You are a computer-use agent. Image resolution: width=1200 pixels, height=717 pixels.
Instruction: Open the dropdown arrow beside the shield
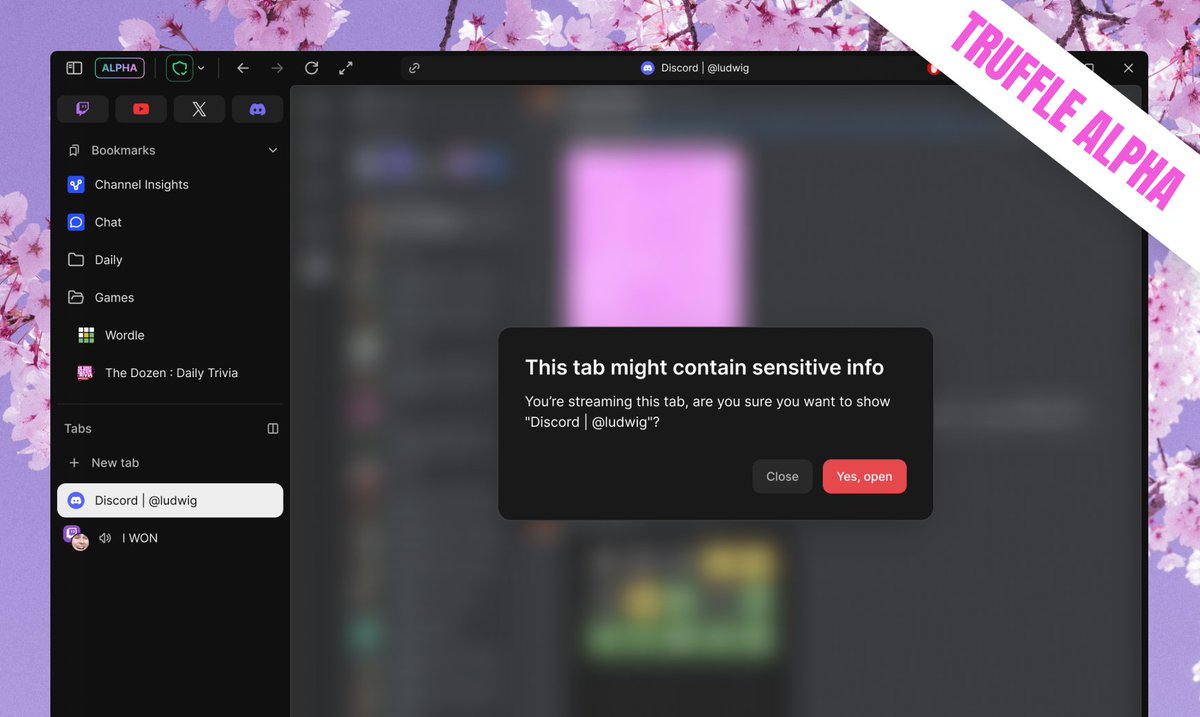point(201,68)
